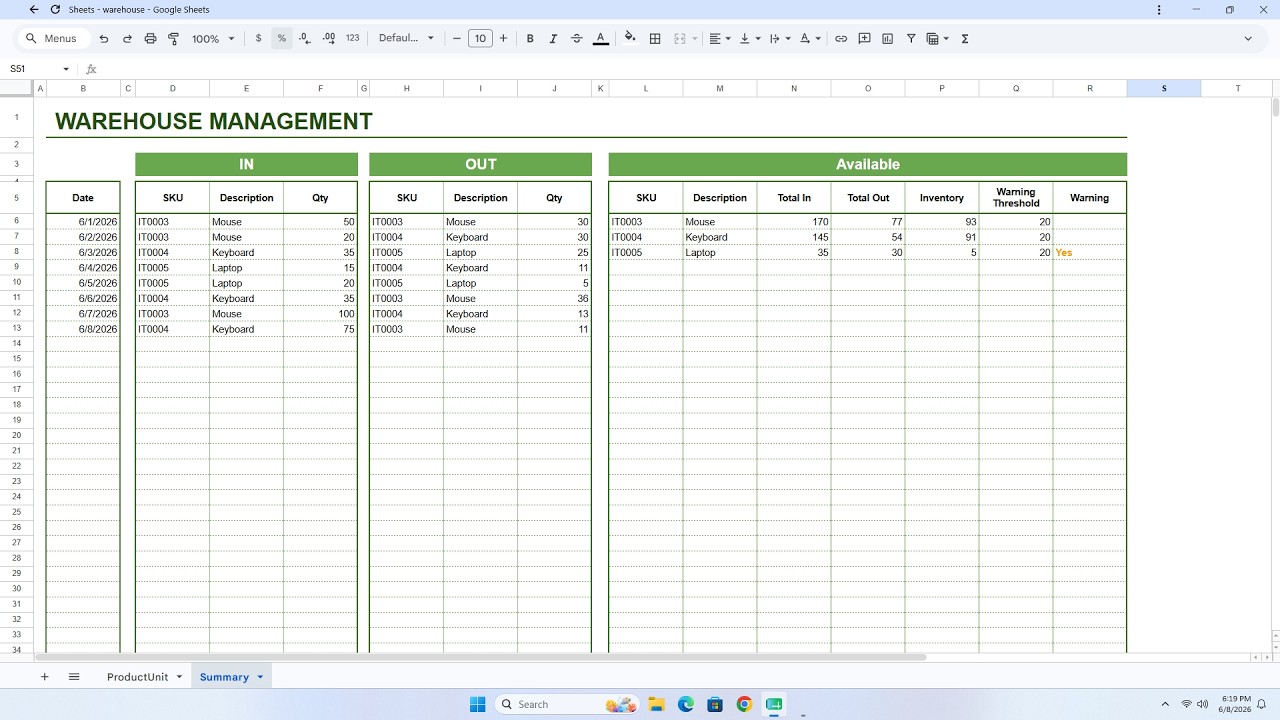Add a new sheet with plus icon
This screenshot has height=720, width=1280.
pos(44,677)
